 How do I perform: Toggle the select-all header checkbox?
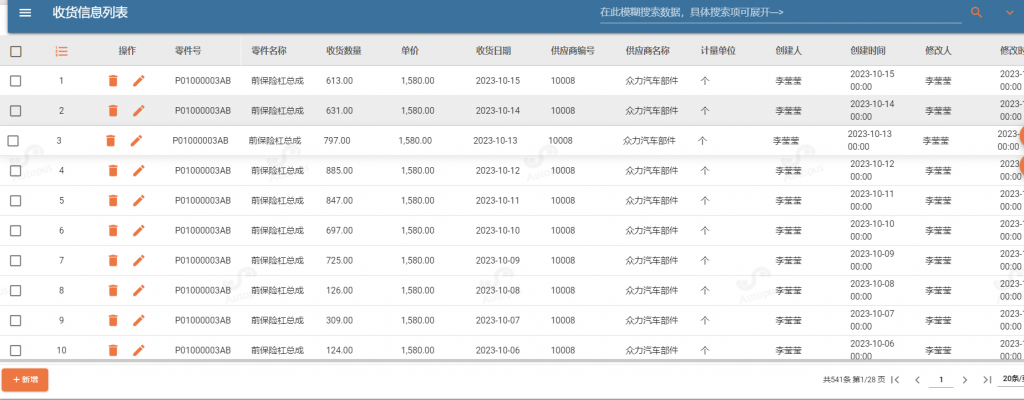(x=16, y=51)
